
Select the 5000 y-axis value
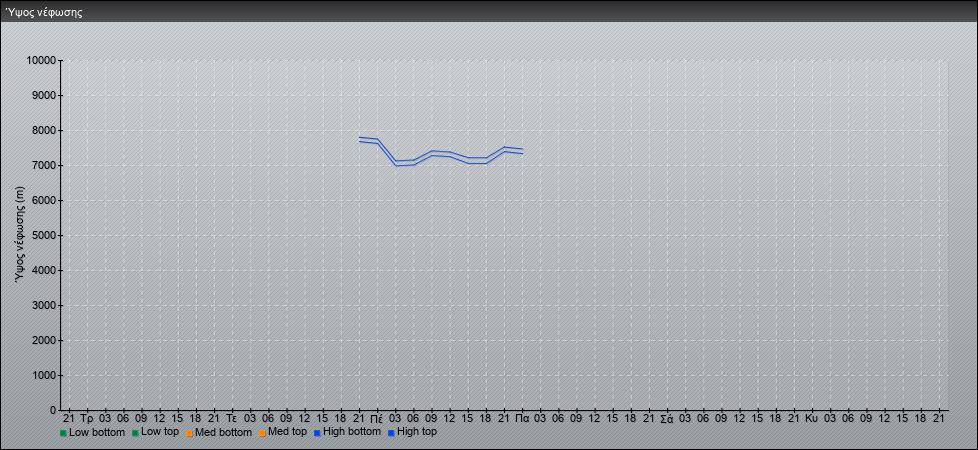[x=44, y=235]
